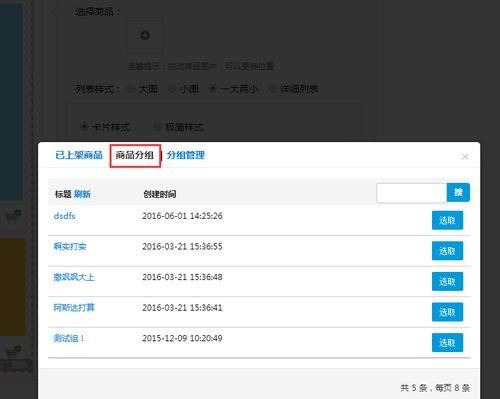Click the date 2016-06-01 14:25:26
The image size is (500, 399).
pyautogui.click(x=182, y=216)
